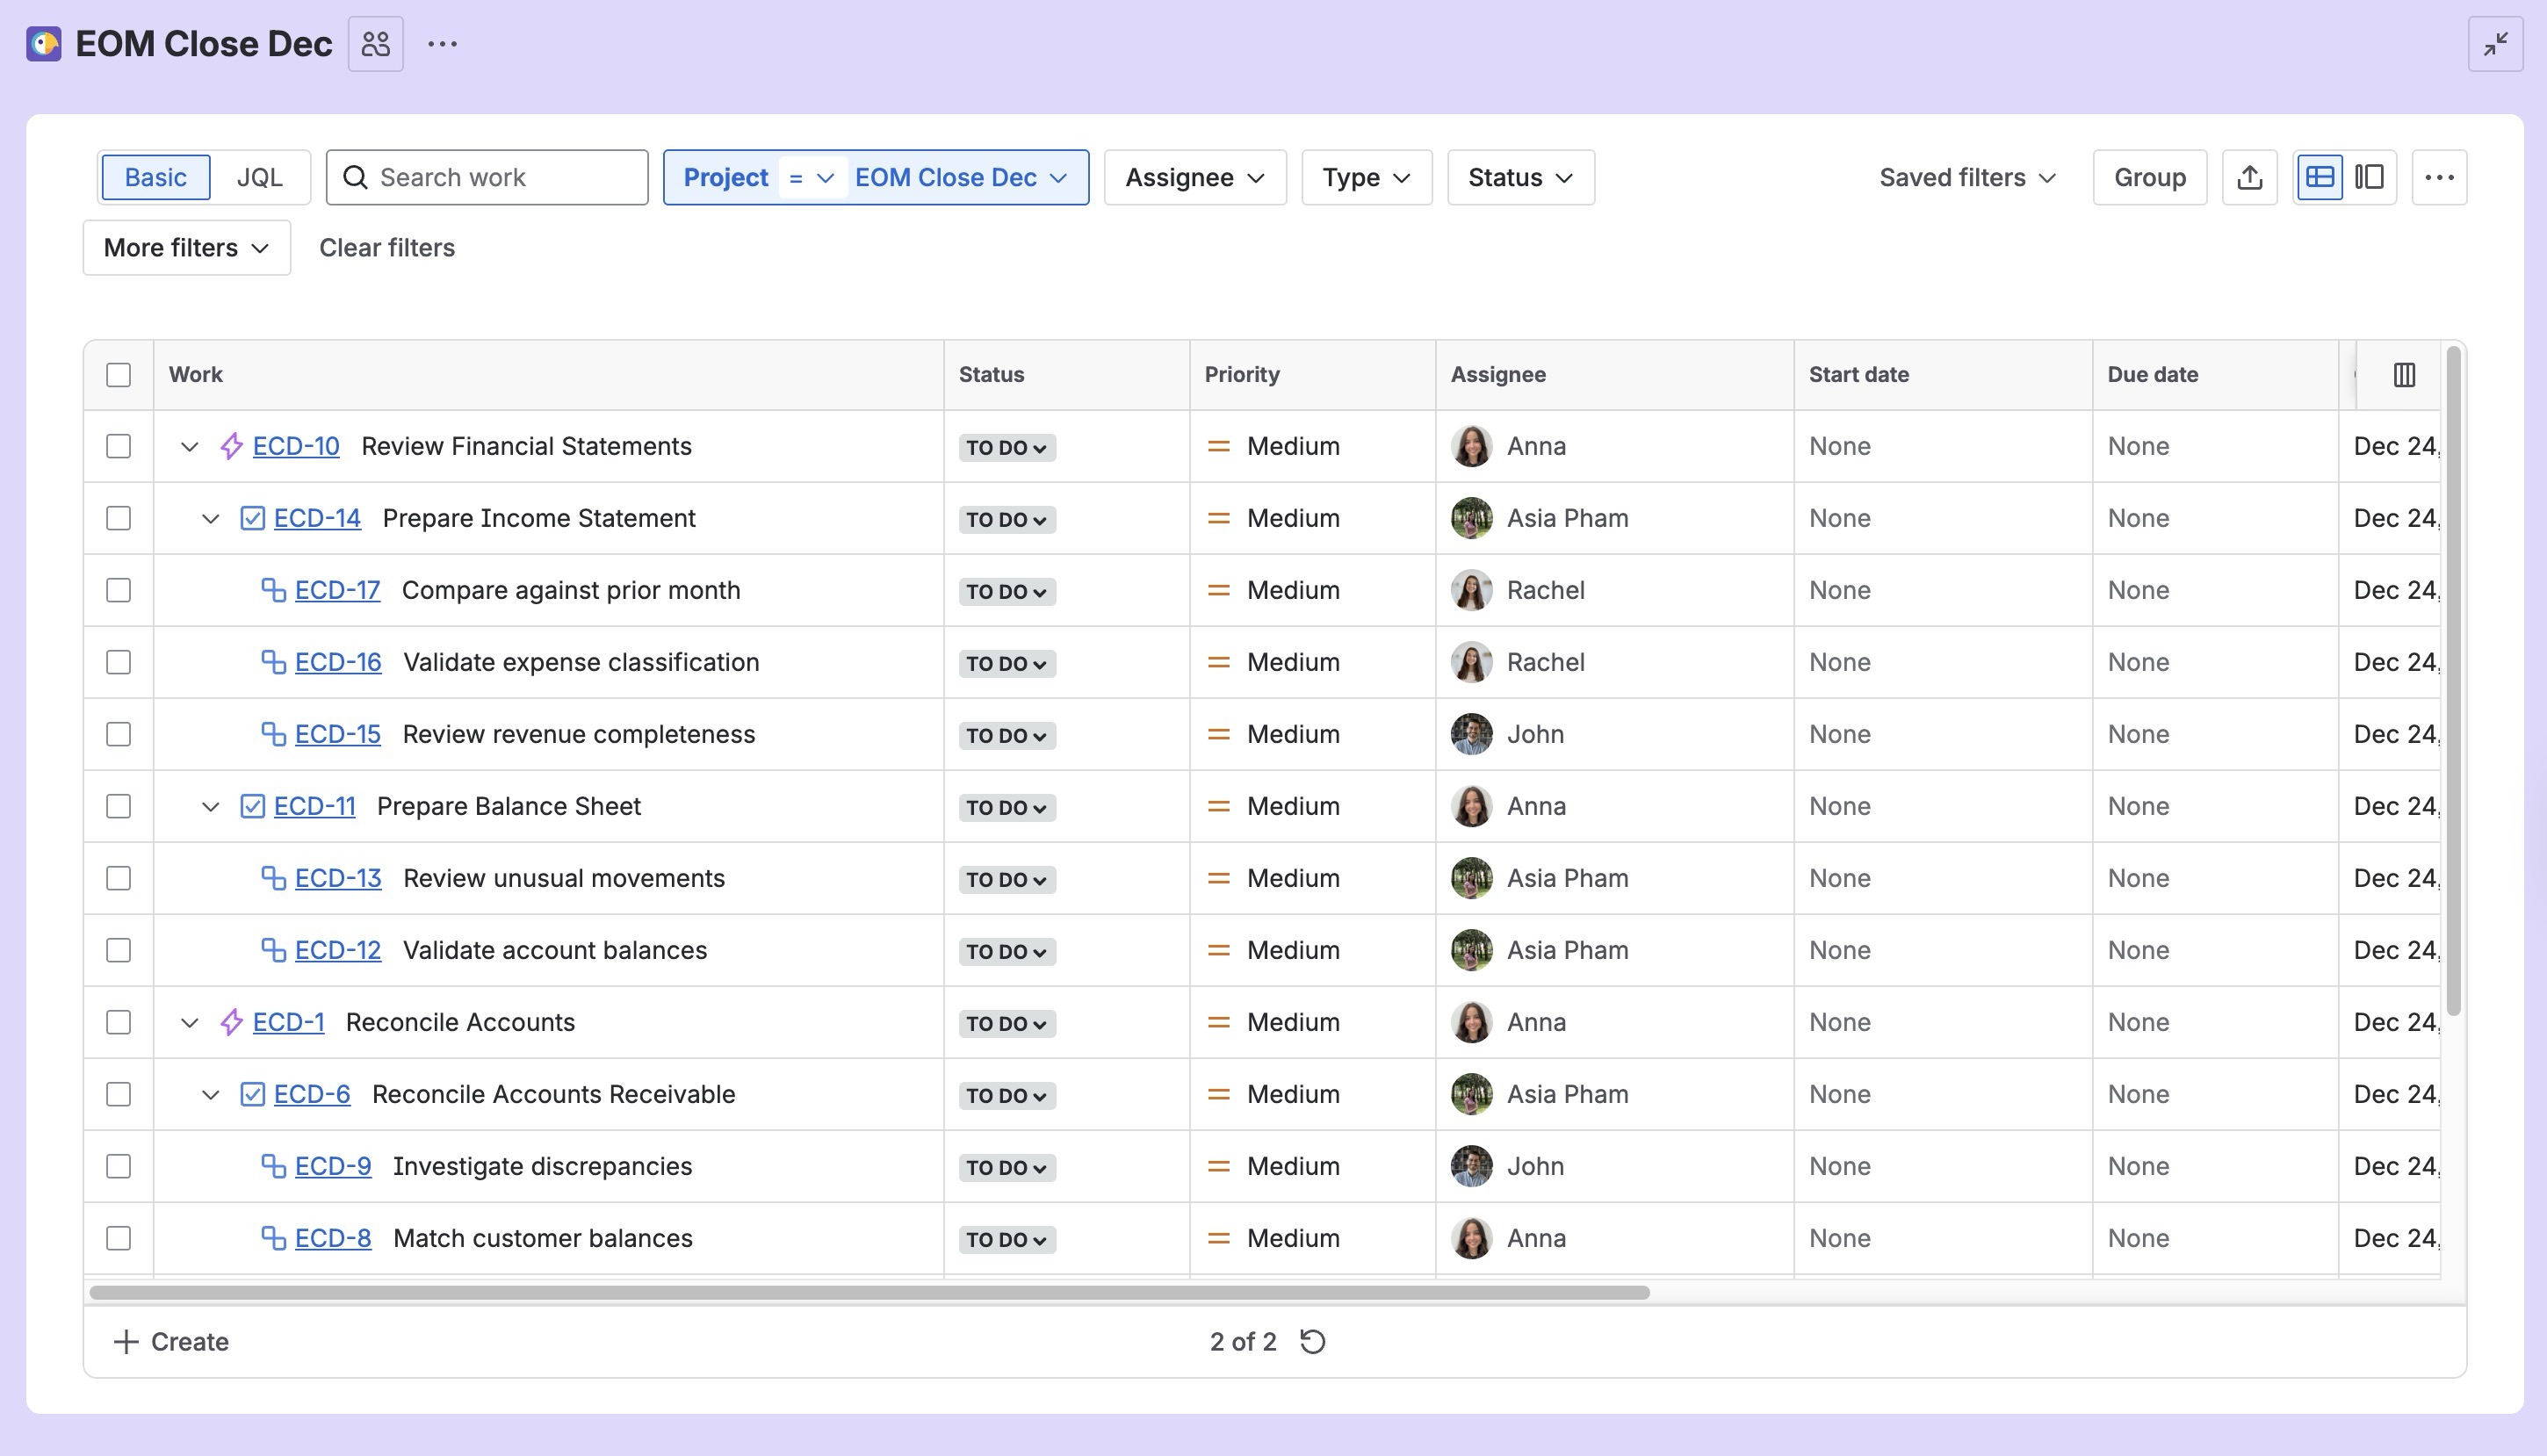This screenshot has height=1456, width=2547.
Task: Open the Assignee filter dropdown
Action: (x=1194, y=177)
